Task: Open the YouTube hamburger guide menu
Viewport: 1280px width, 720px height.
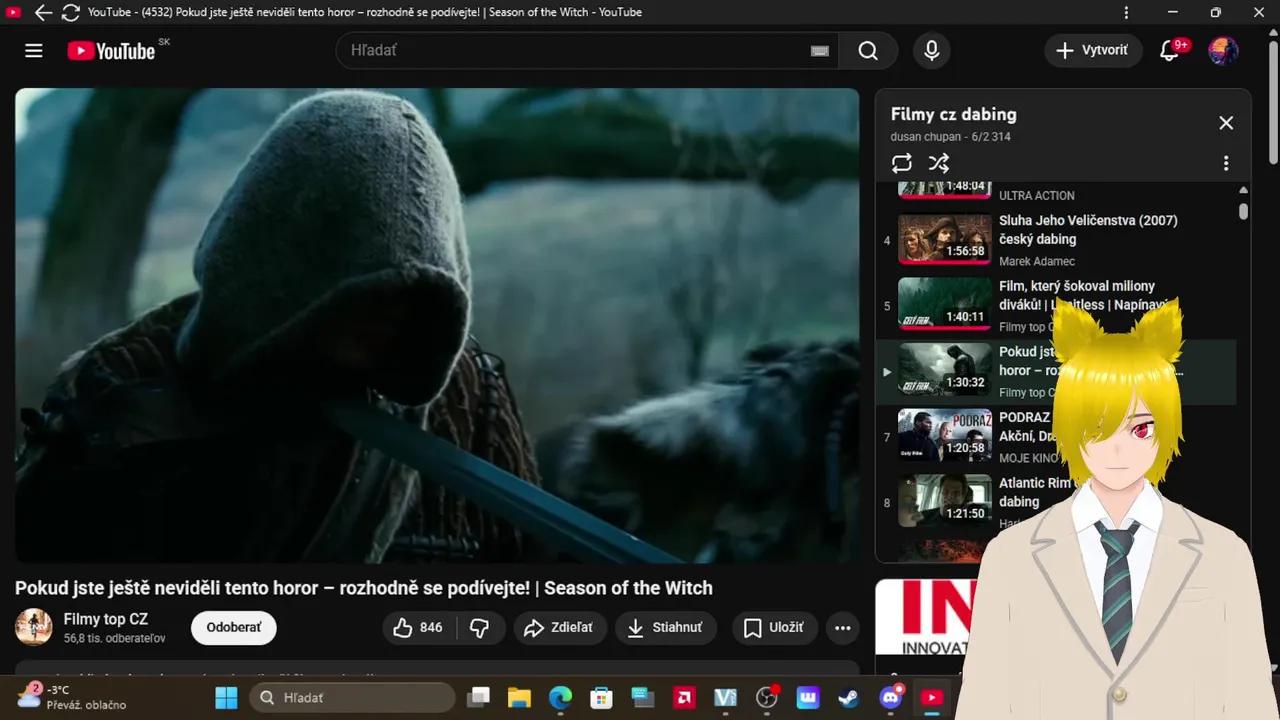Action: pos(34,51)
